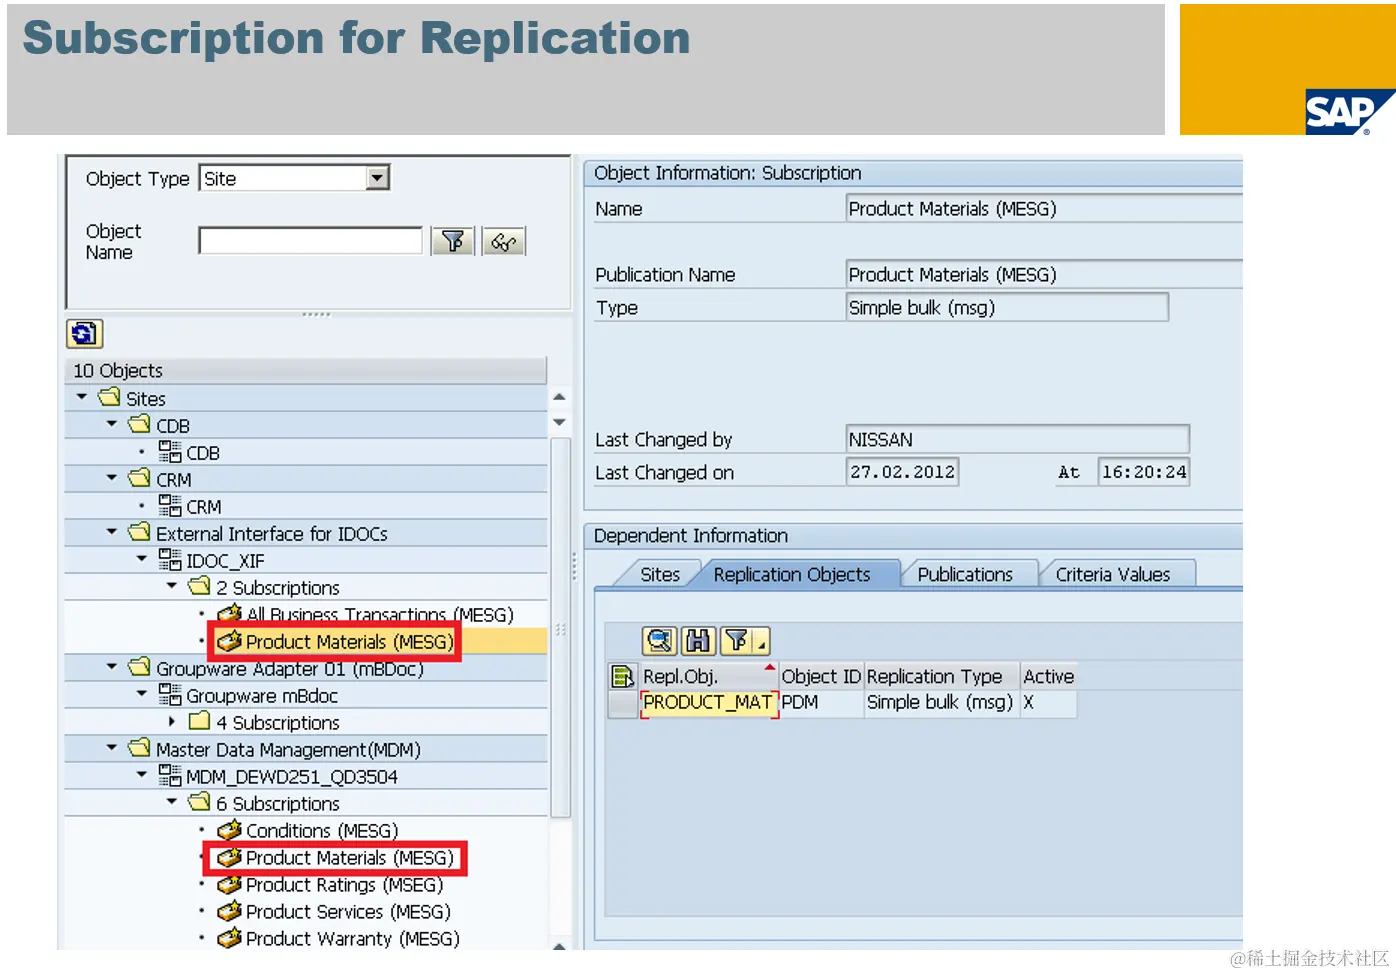Click the Conditions (MESG) subscription icon
Screen dimensions: 1396x975
(x=229, y=830)
